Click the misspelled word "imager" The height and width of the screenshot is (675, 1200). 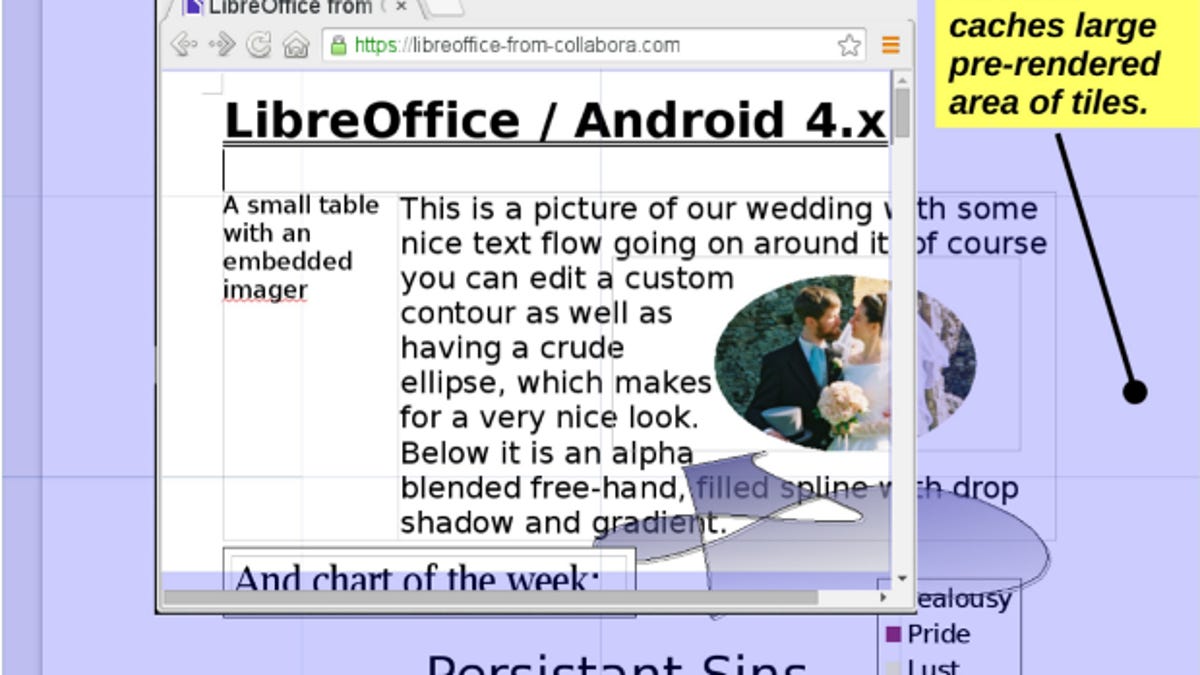(x=264, y=290)
